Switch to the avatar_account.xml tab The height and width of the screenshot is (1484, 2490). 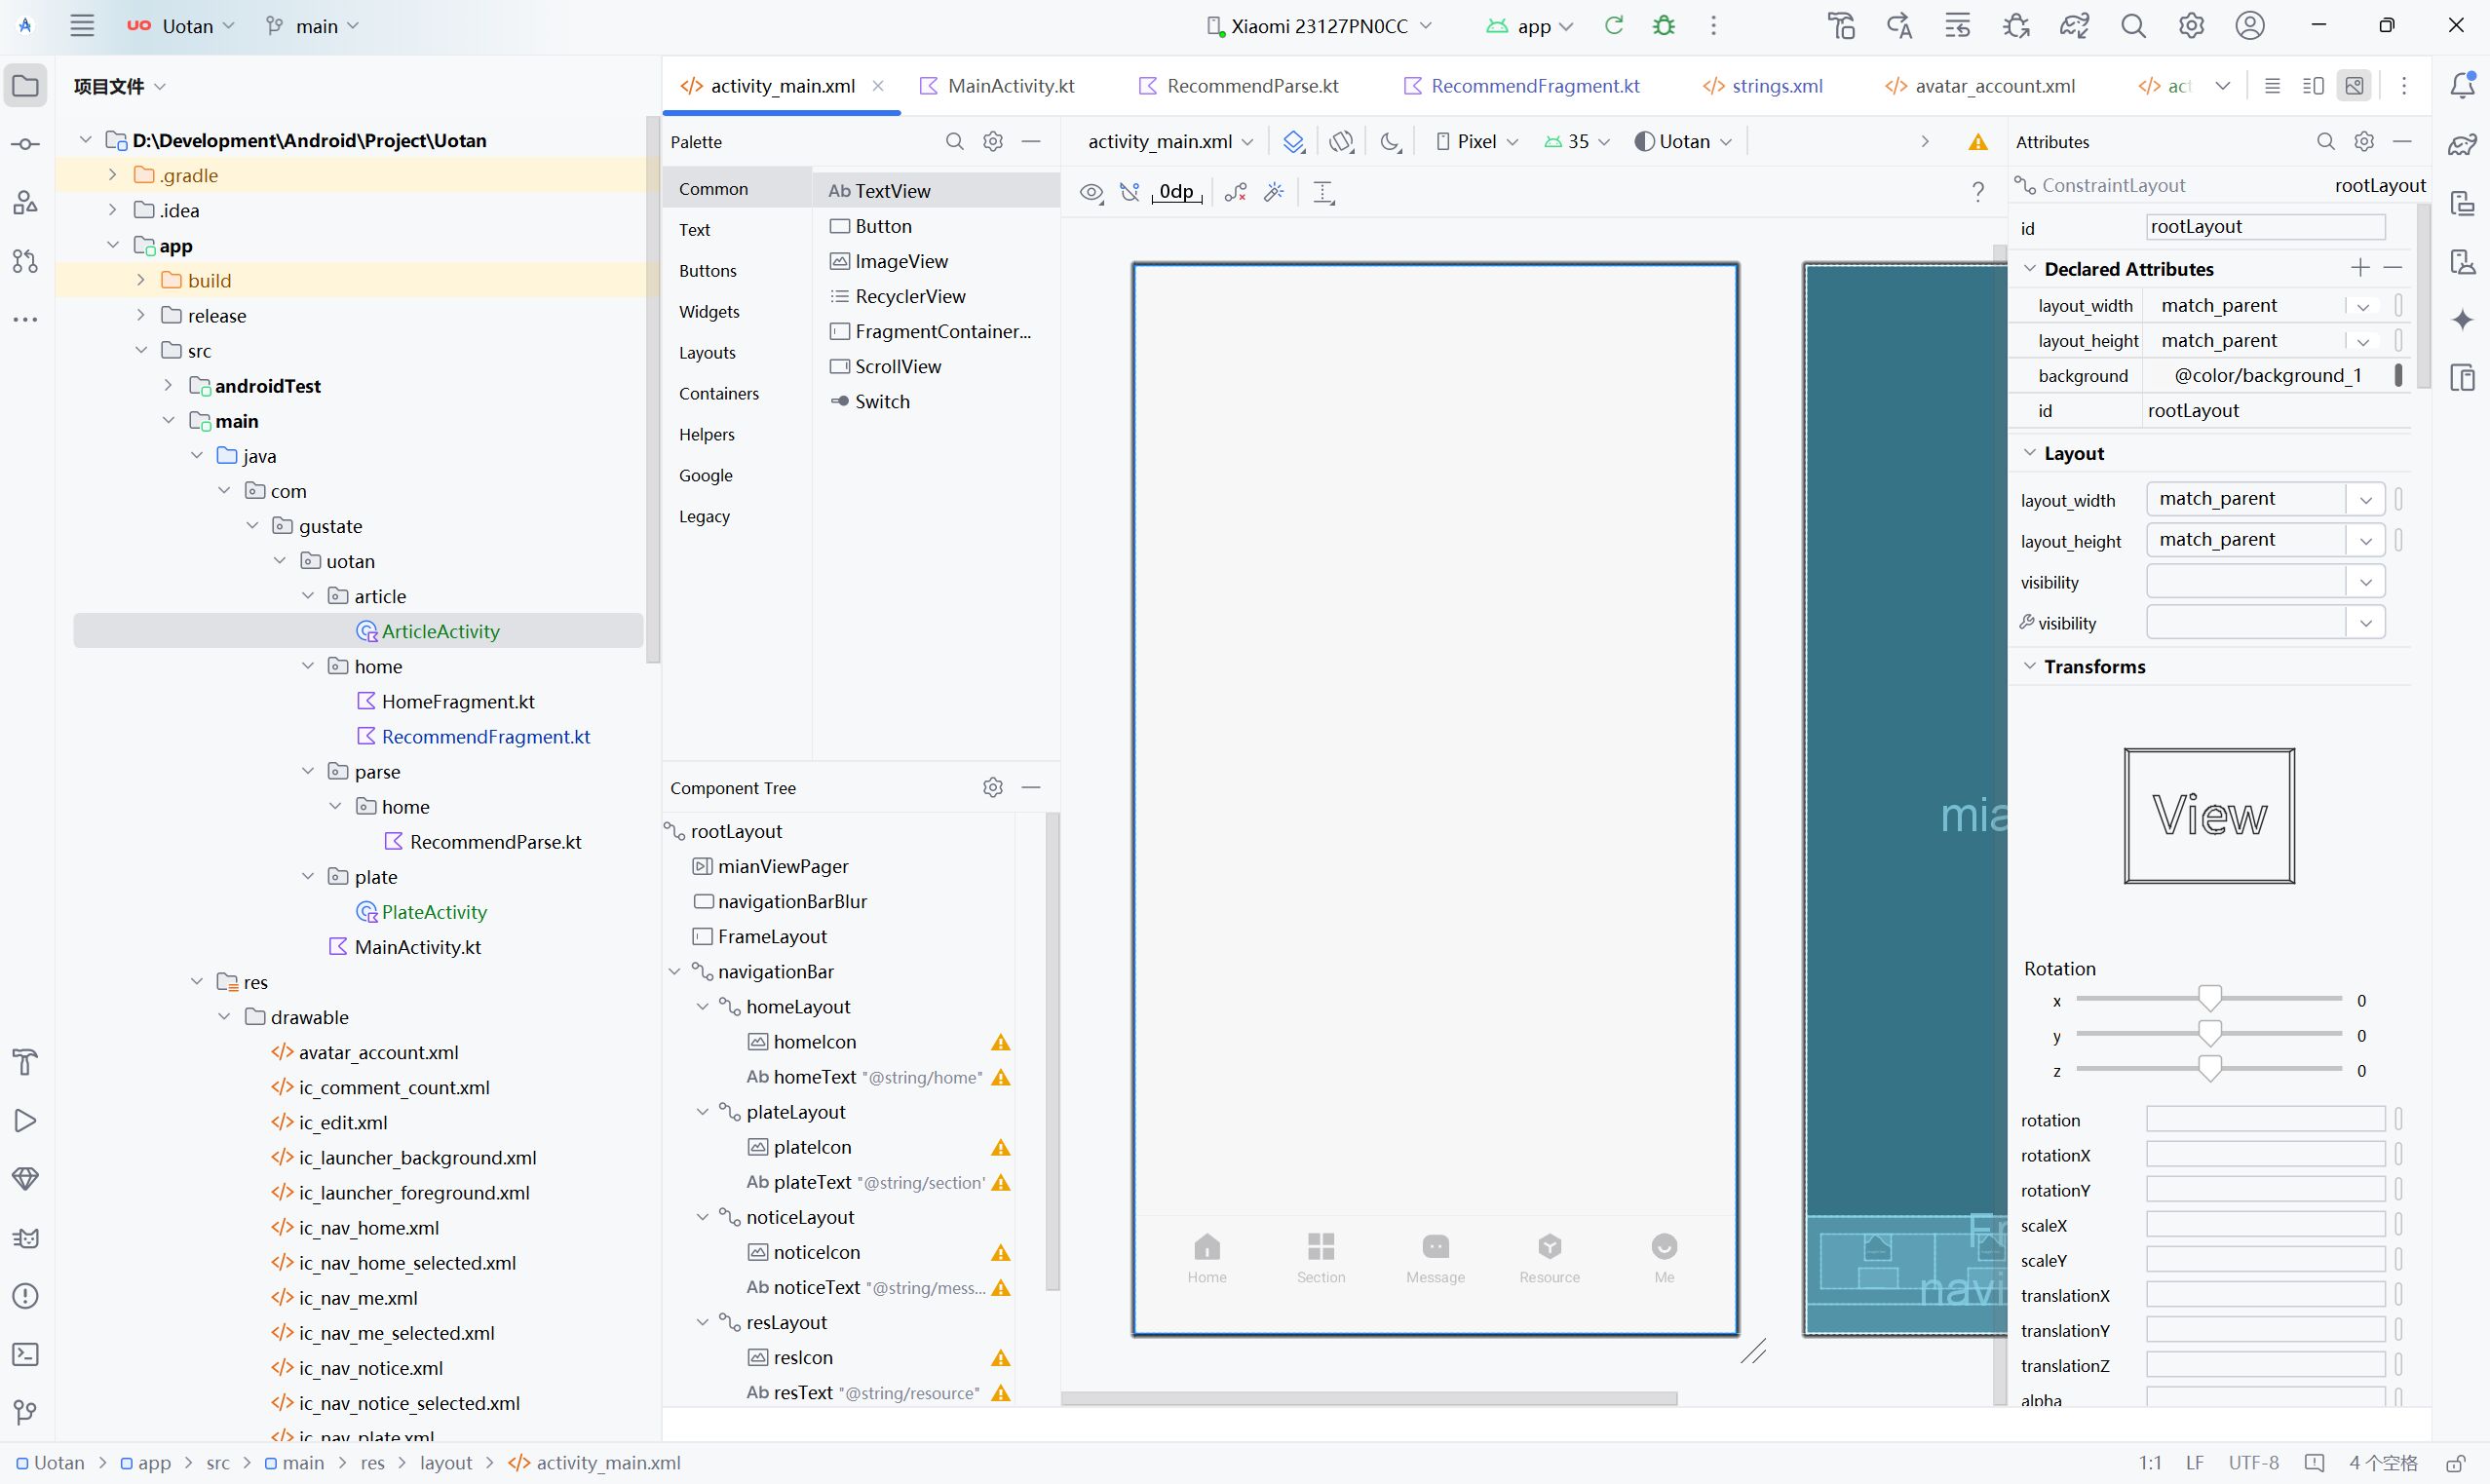1981,86
